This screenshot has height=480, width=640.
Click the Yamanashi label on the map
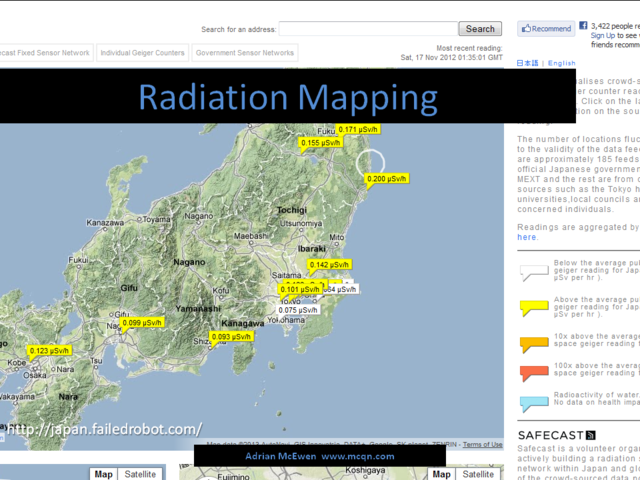(198, 309)
